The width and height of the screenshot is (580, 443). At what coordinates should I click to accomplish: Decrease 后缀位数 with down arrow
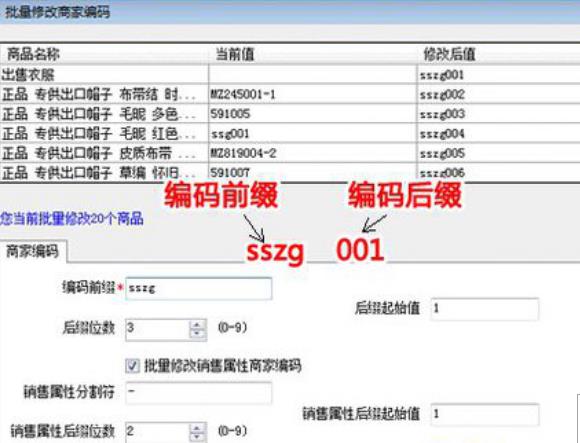(x=198, y=334)
